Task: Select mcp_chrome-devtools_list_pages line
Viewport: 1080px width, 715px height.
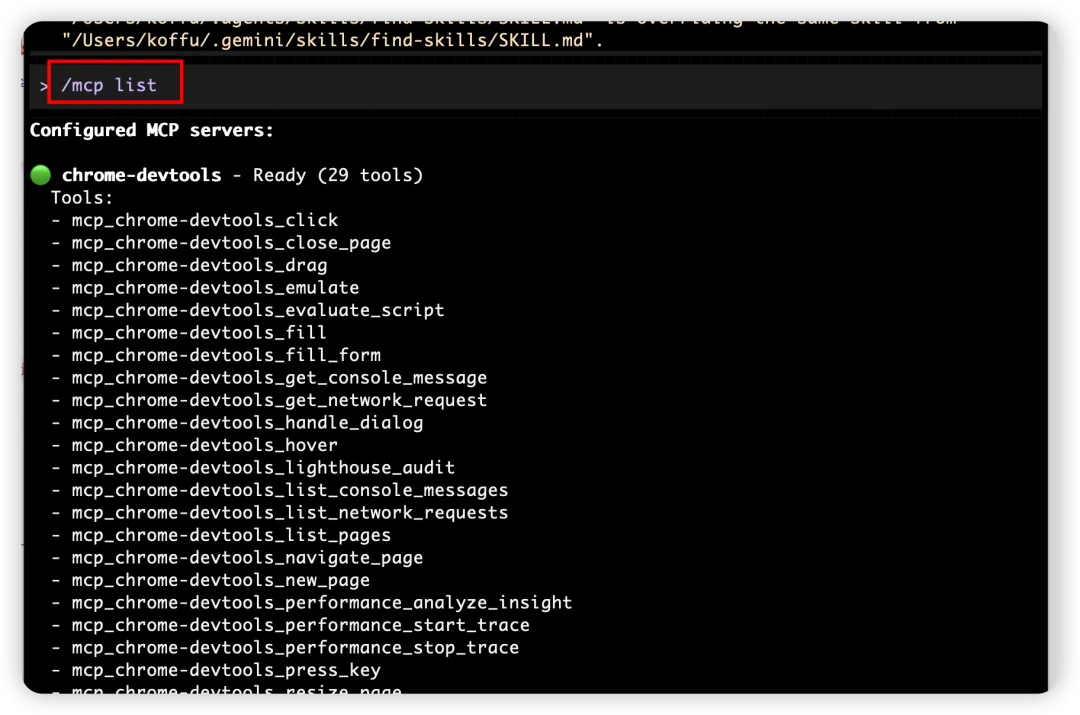Action: coord(231,535)
